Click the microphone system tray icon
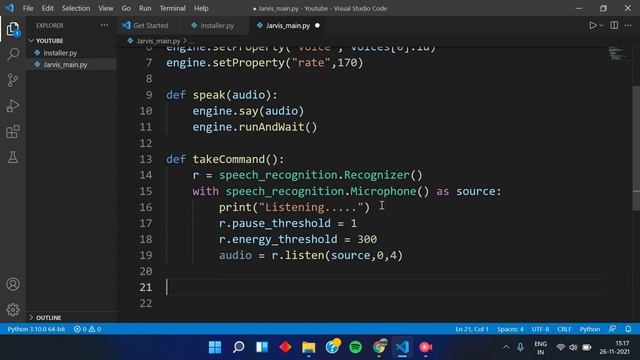The height and width of the screenshot is (360, 640). click(520, 347)
